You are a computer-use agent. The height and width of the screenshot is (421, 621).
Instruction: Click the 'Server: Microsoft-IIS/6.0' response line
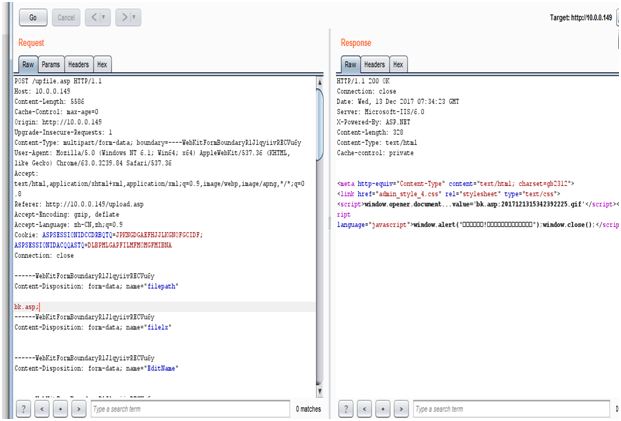pyautogui.click(x=380, y=112)
